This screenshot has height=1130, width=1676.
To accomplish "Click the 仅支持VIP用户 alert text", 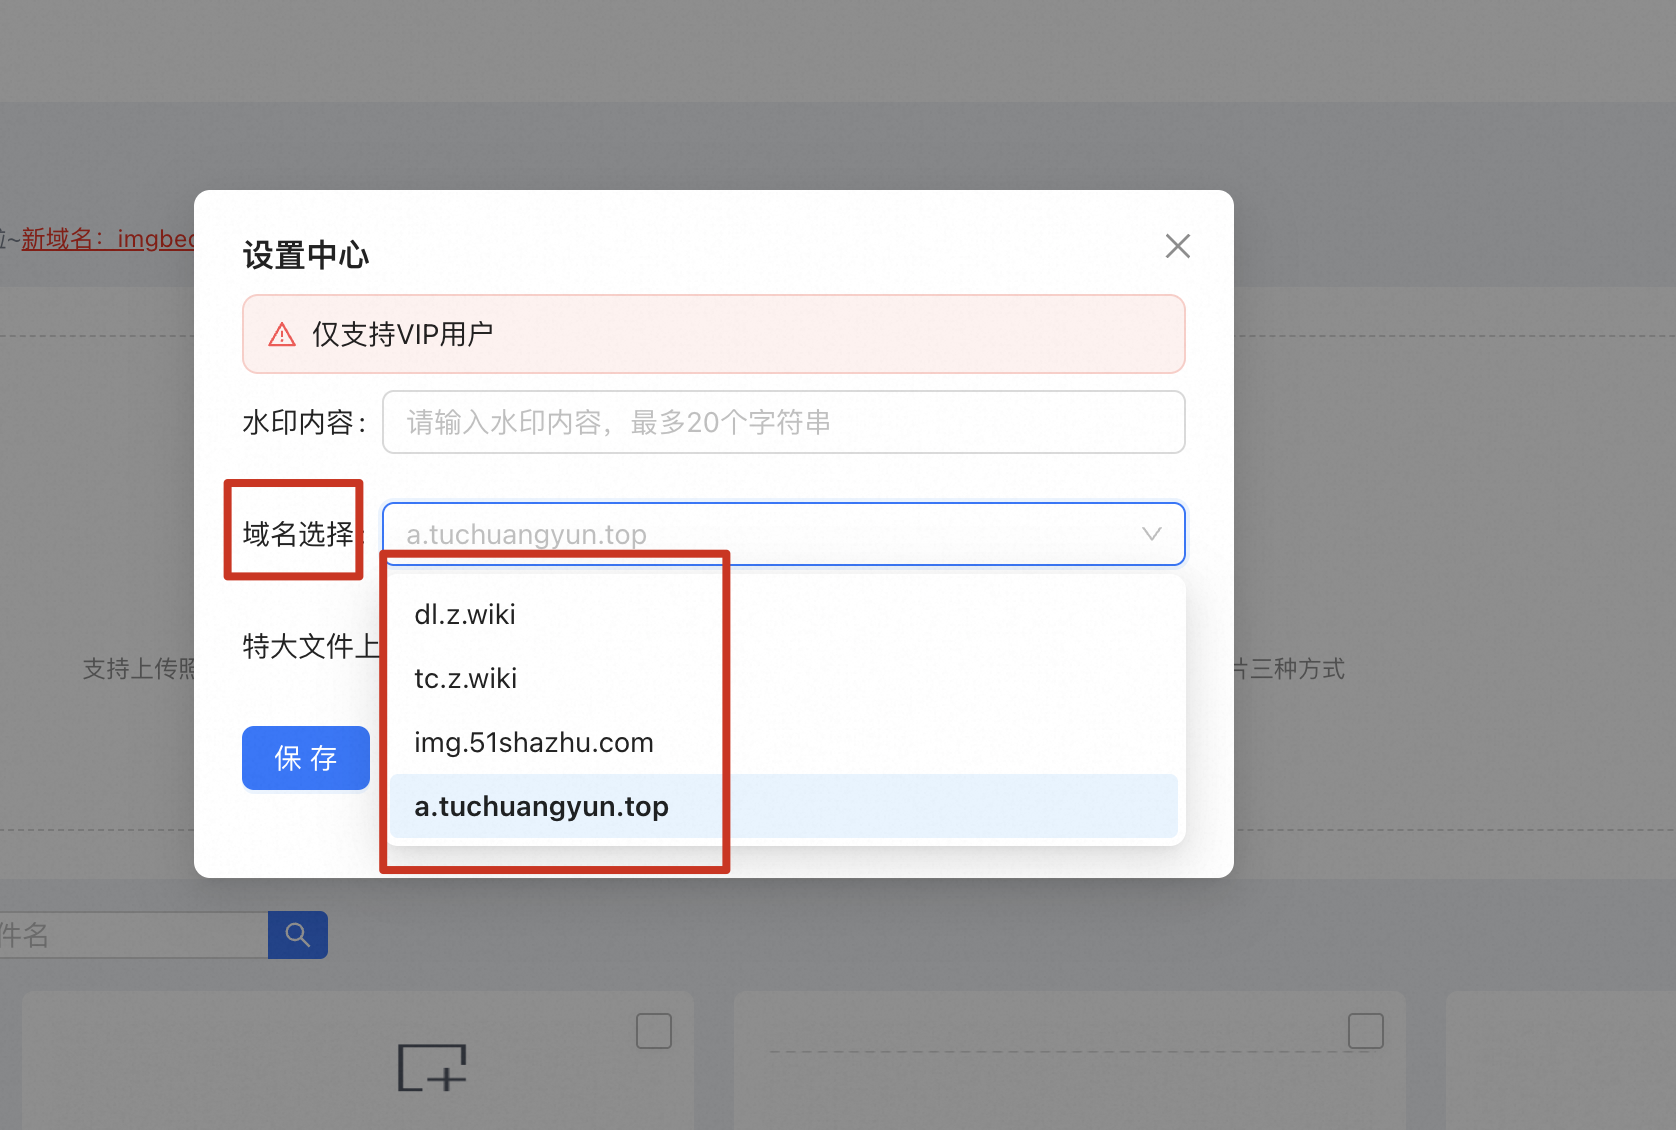I will (403, 334).
